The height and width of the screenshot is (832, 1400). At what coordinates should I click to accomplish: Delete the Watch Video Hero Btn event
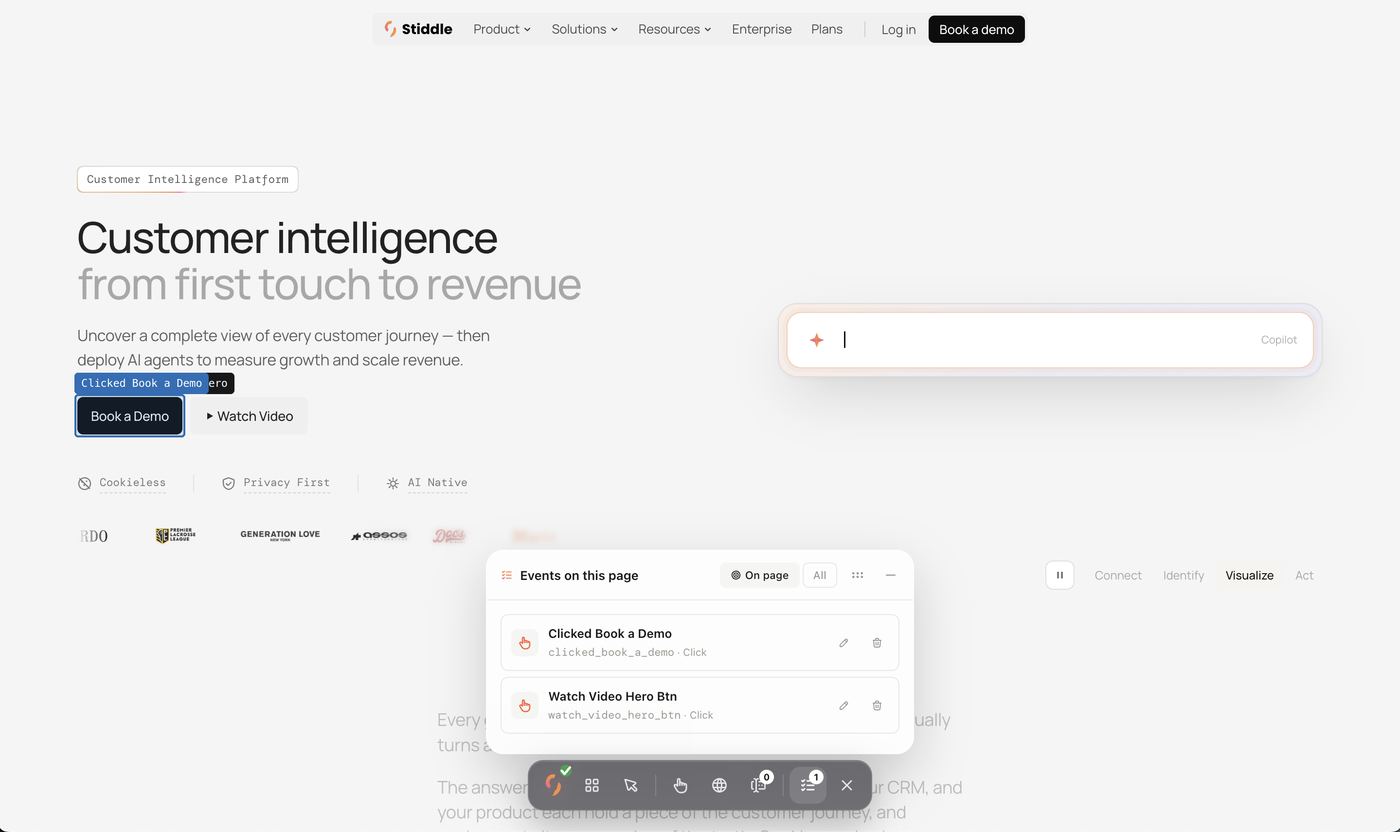tap(877, 705)
